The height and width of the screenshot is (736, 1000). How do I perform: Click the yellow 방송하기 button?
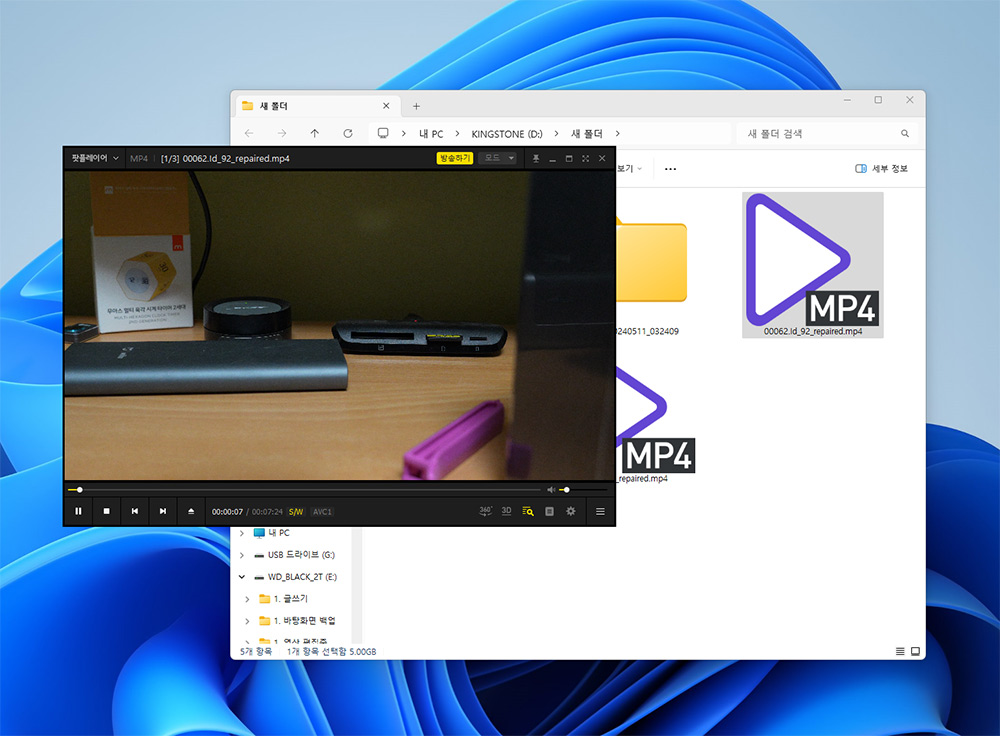[455, 158]
